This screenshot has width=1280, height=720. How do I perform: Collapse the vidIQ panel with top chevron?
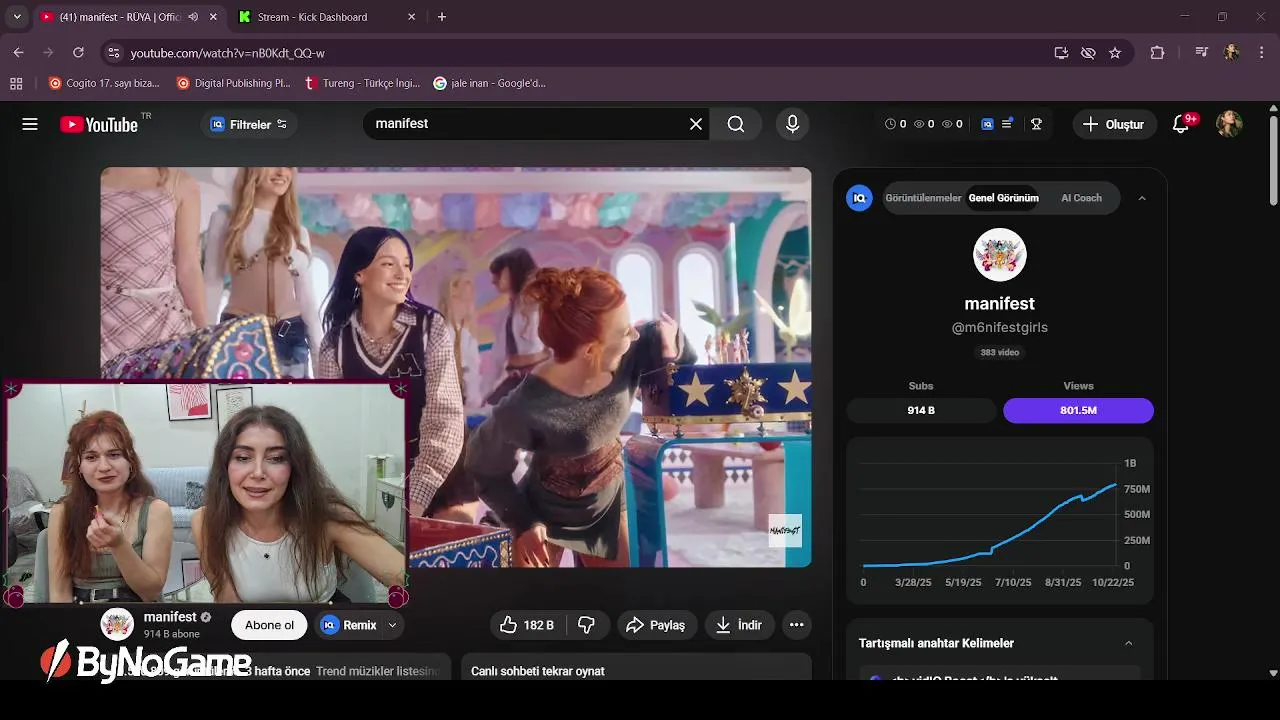coord(1142,198)
